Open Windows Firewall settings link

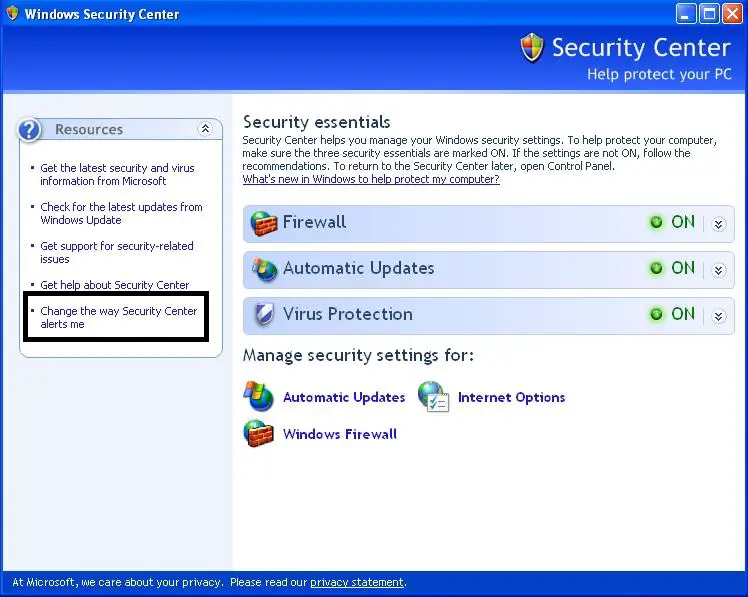[340, 434]
